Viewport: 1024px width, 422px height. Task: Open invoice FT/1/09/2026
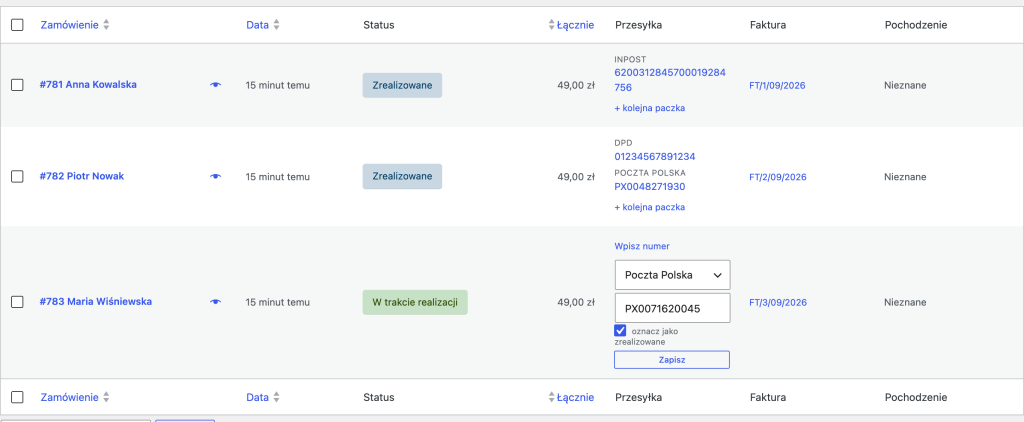(x=777, y=86)
